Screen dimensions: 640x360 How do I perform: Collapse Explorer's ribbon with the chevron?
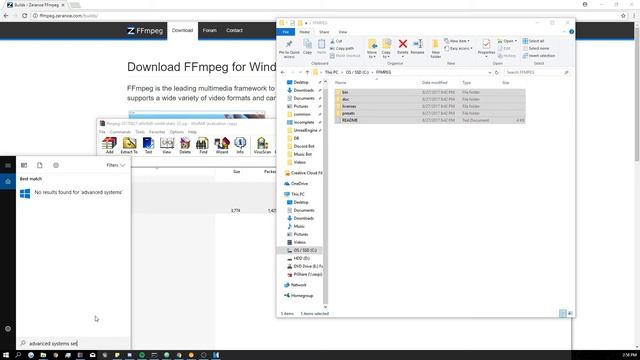pyautogui.click(x=565, y=32)
